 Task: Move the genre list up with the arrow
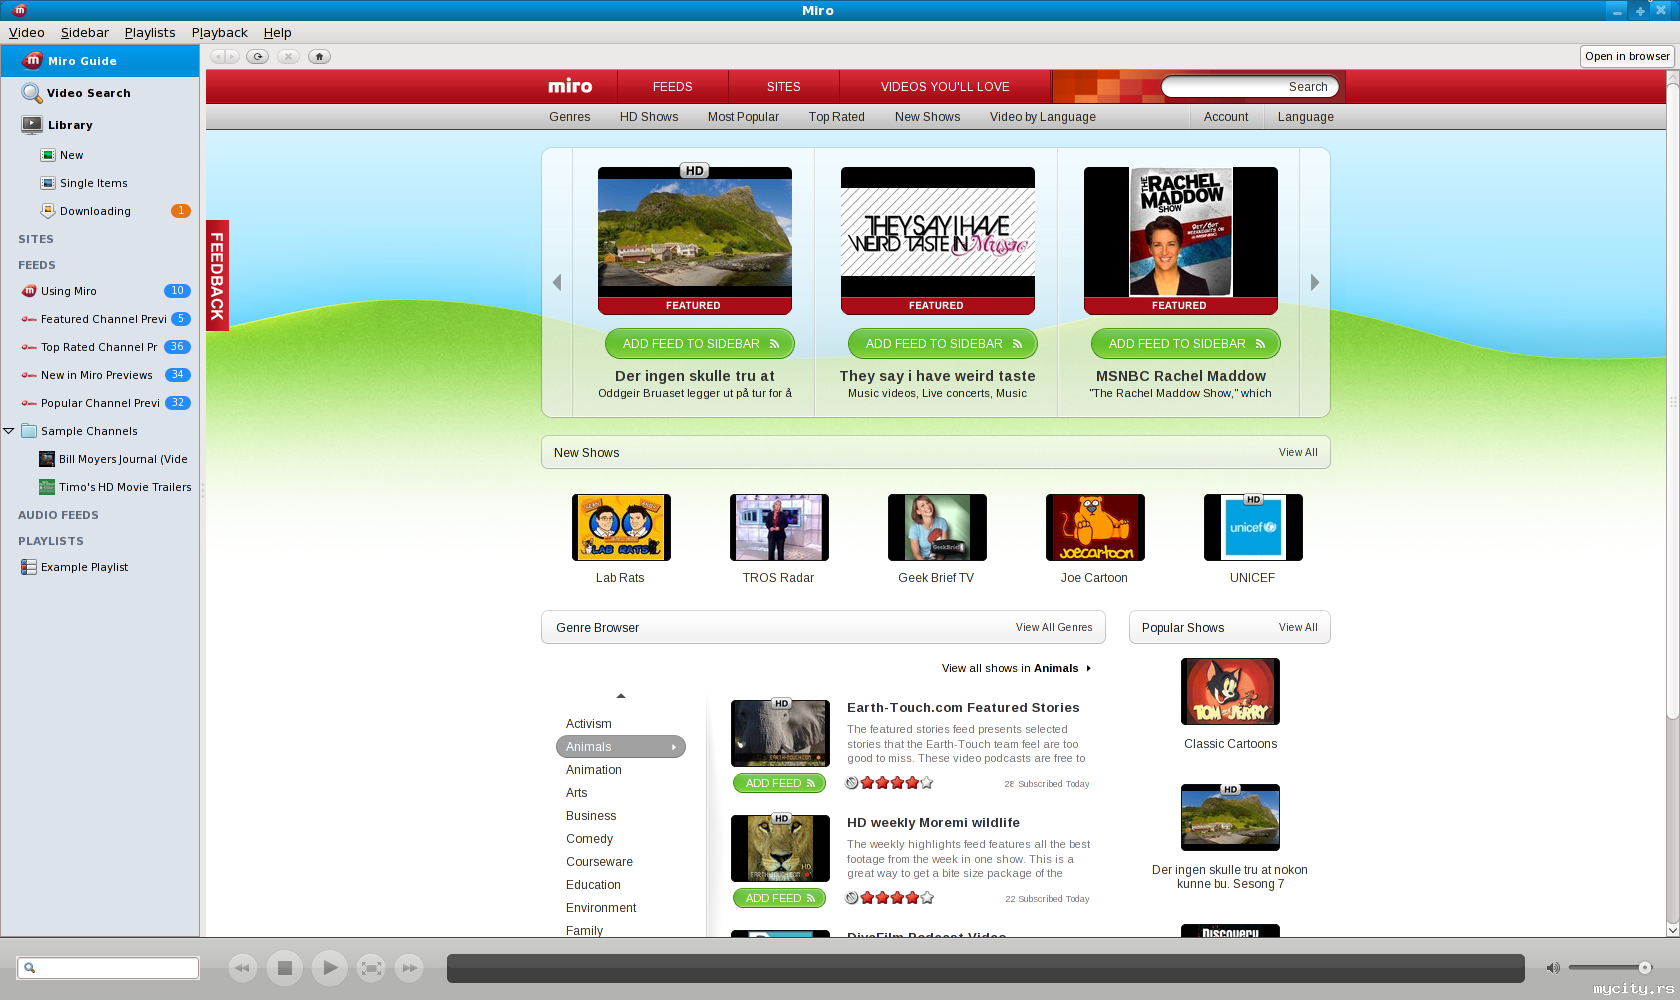click(621, 695)
